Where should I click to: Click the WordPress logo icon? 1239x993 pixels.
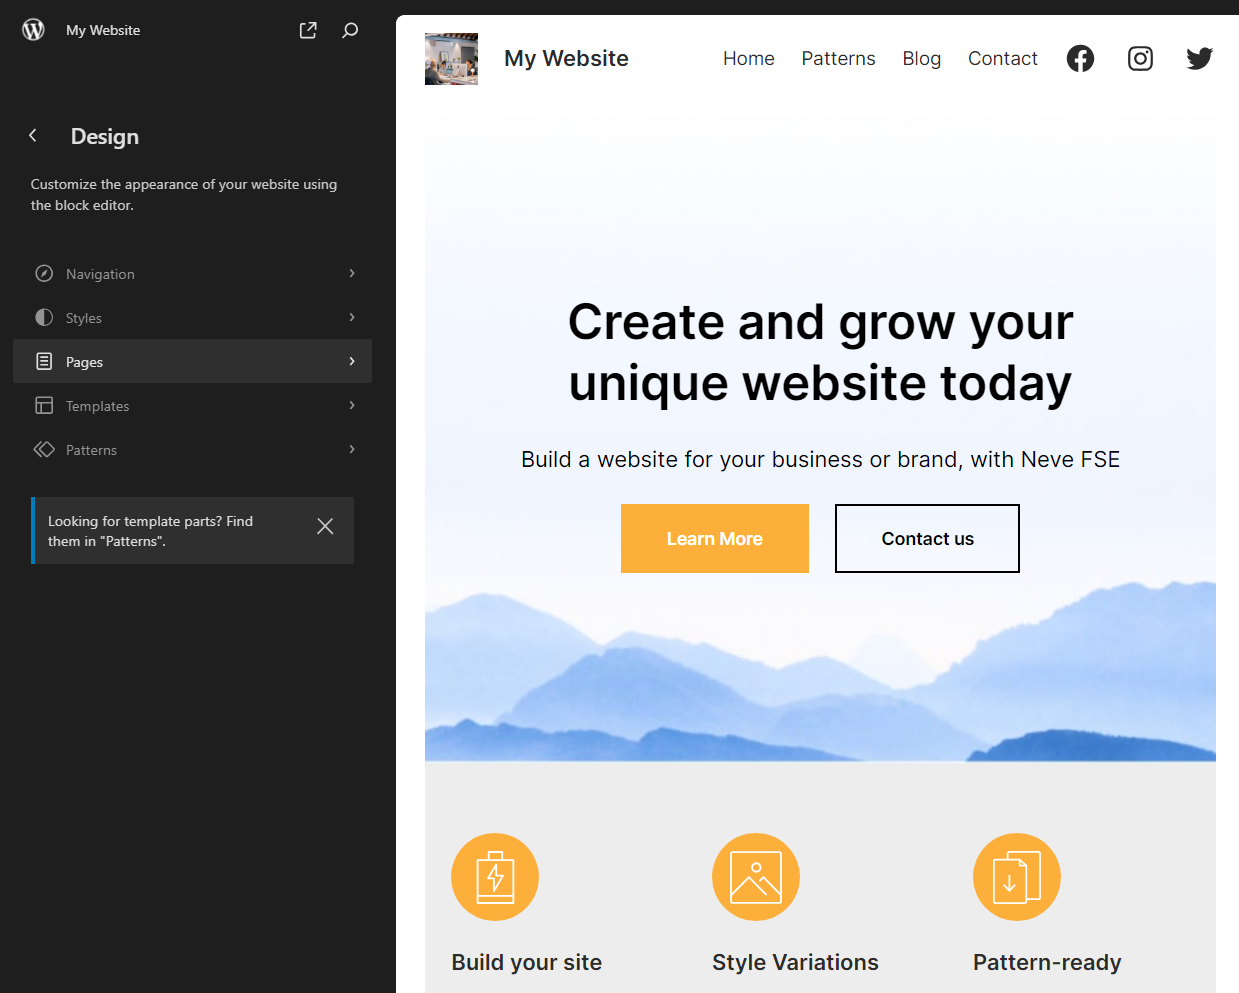click(33, 30)
